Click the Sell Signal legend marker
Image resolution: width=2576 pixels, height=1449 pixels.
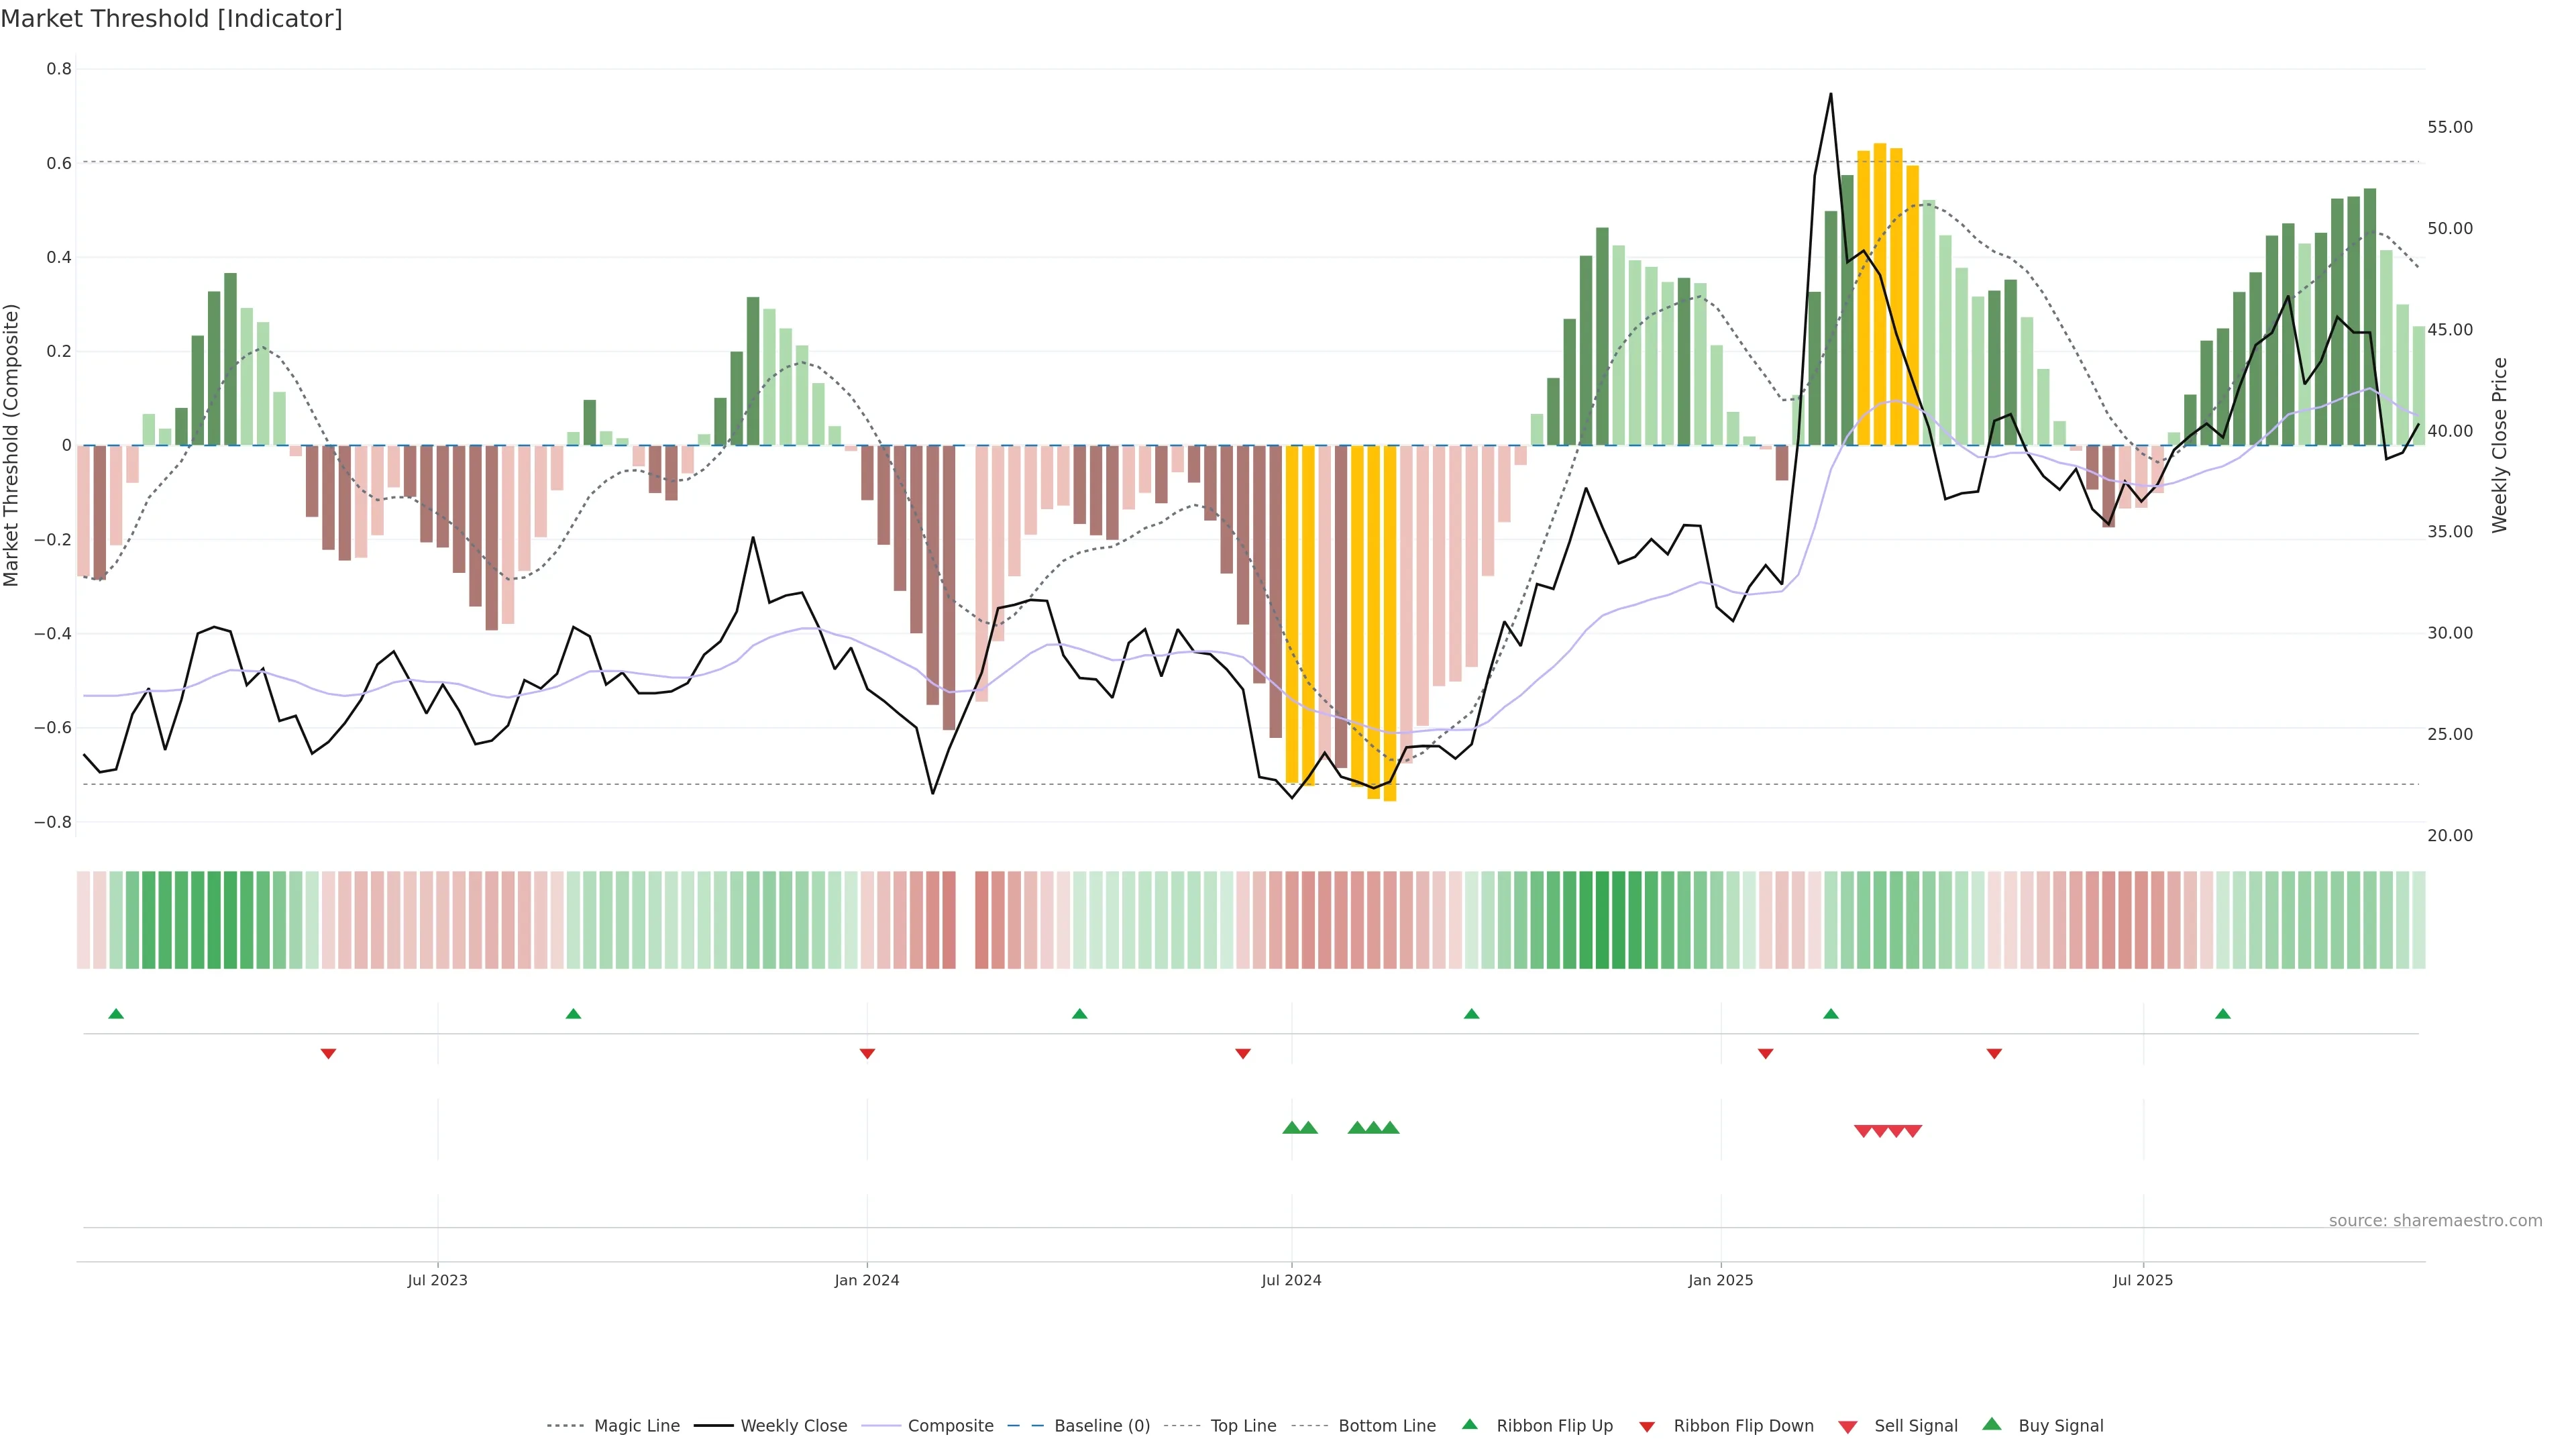tap(1847, 1426)
